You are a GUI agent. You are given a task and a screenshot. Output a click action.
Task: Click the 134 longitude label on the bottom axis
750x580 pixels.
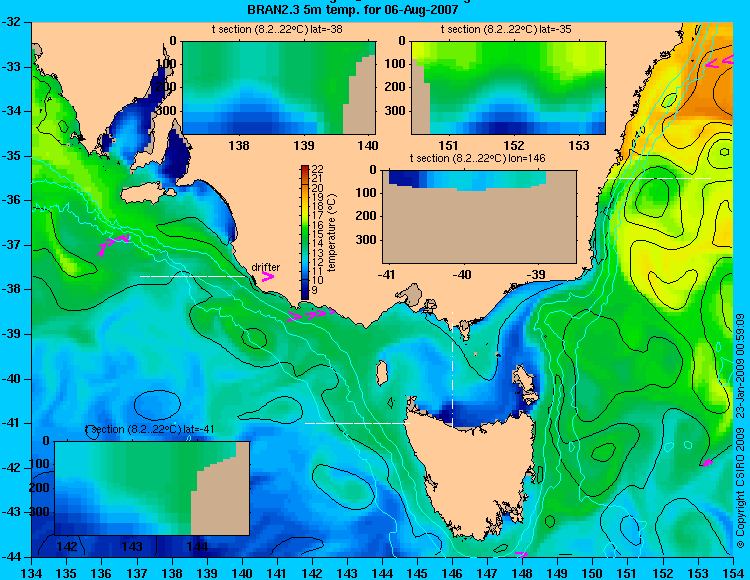pyautogui.click(x=32, y=573)
